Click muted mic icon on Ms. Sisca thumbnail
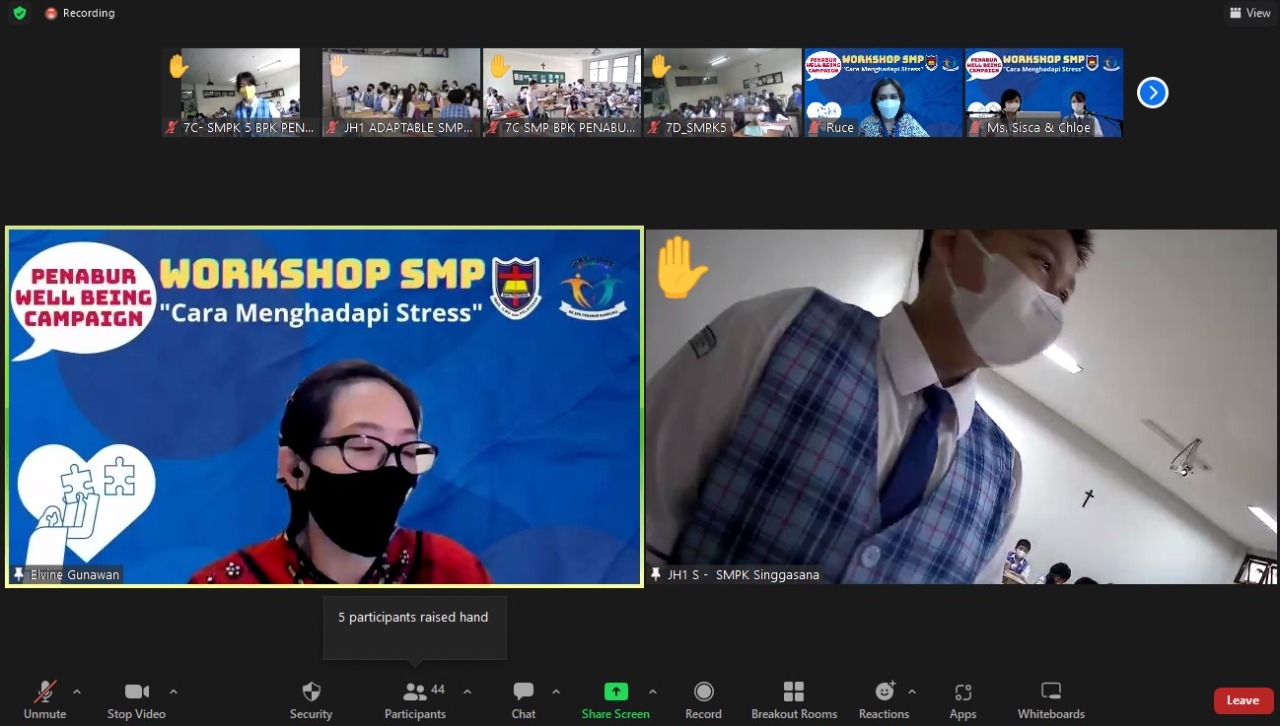 (977, 128)
